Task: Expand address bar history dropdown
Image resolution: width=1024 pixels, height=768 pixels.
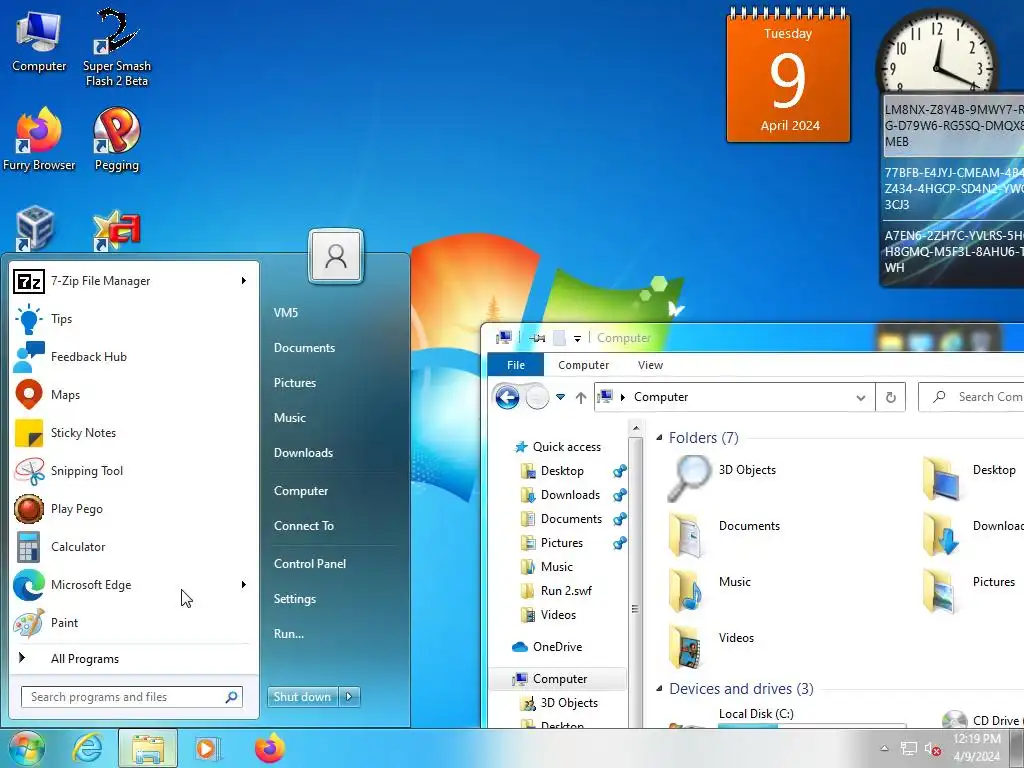Action: [x=861, y=397]
